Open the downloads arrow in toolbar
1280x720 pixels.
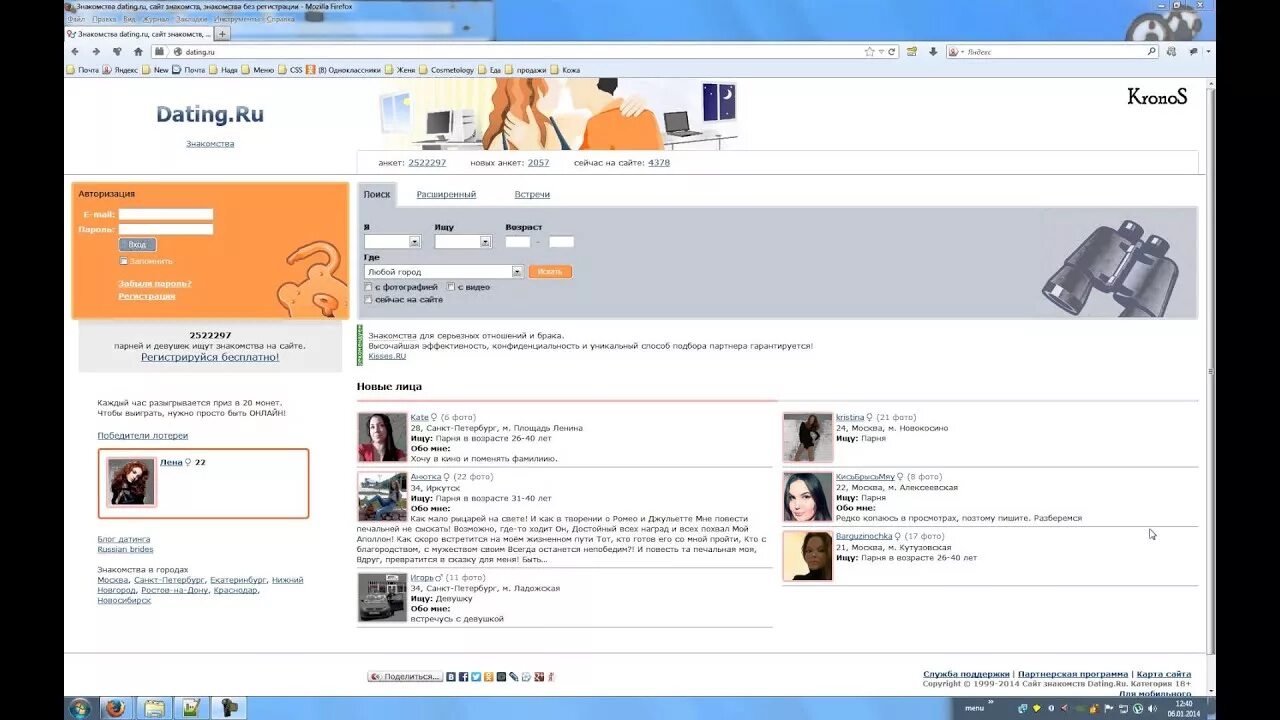pyautogui.click(x=933, y=51)
